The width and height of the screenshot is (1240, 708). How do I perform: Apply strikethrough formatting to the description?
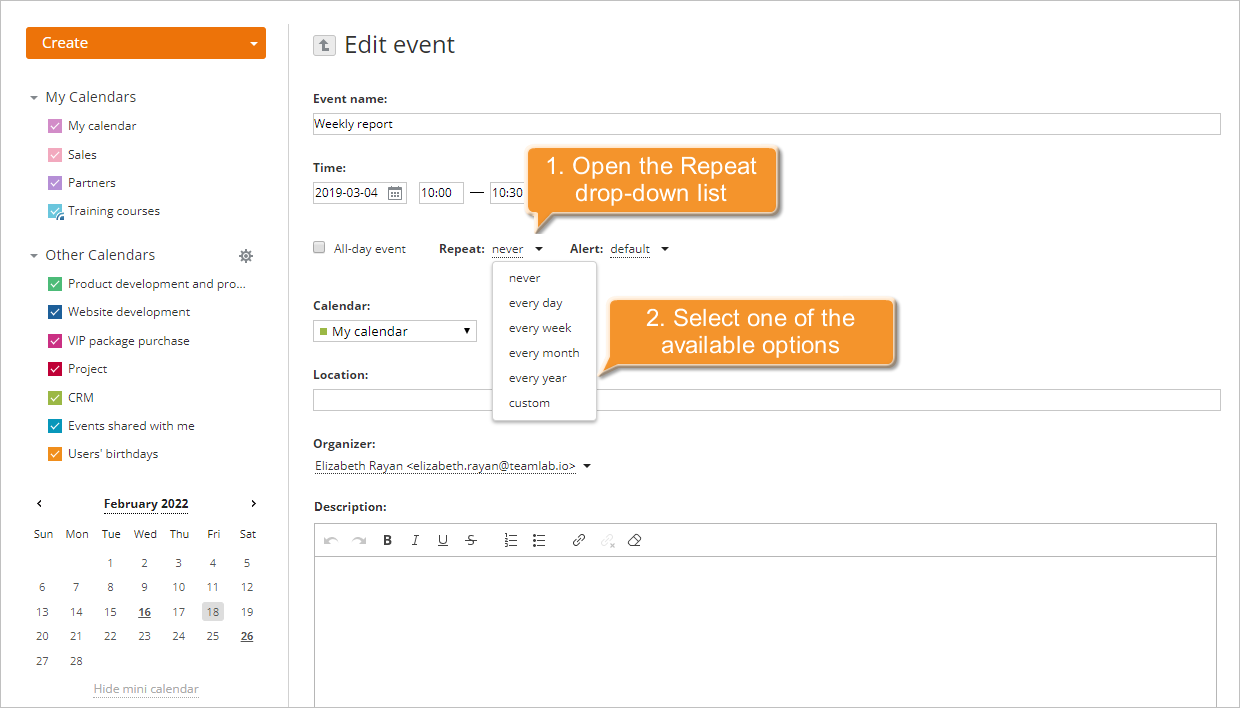471,540
